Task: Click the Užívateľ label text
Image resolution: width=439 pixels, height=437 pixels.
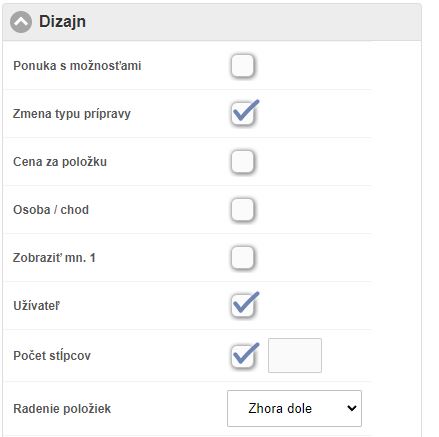Action: click(36, 306)
